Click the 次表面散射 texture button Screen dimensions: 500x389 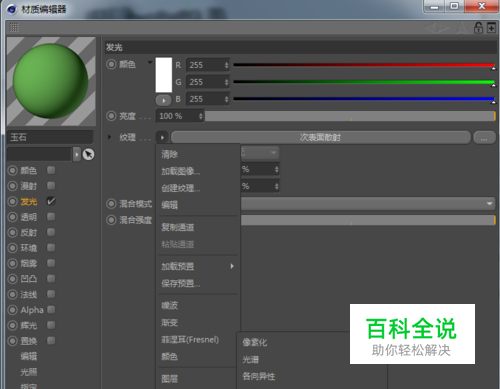[321, 137]
